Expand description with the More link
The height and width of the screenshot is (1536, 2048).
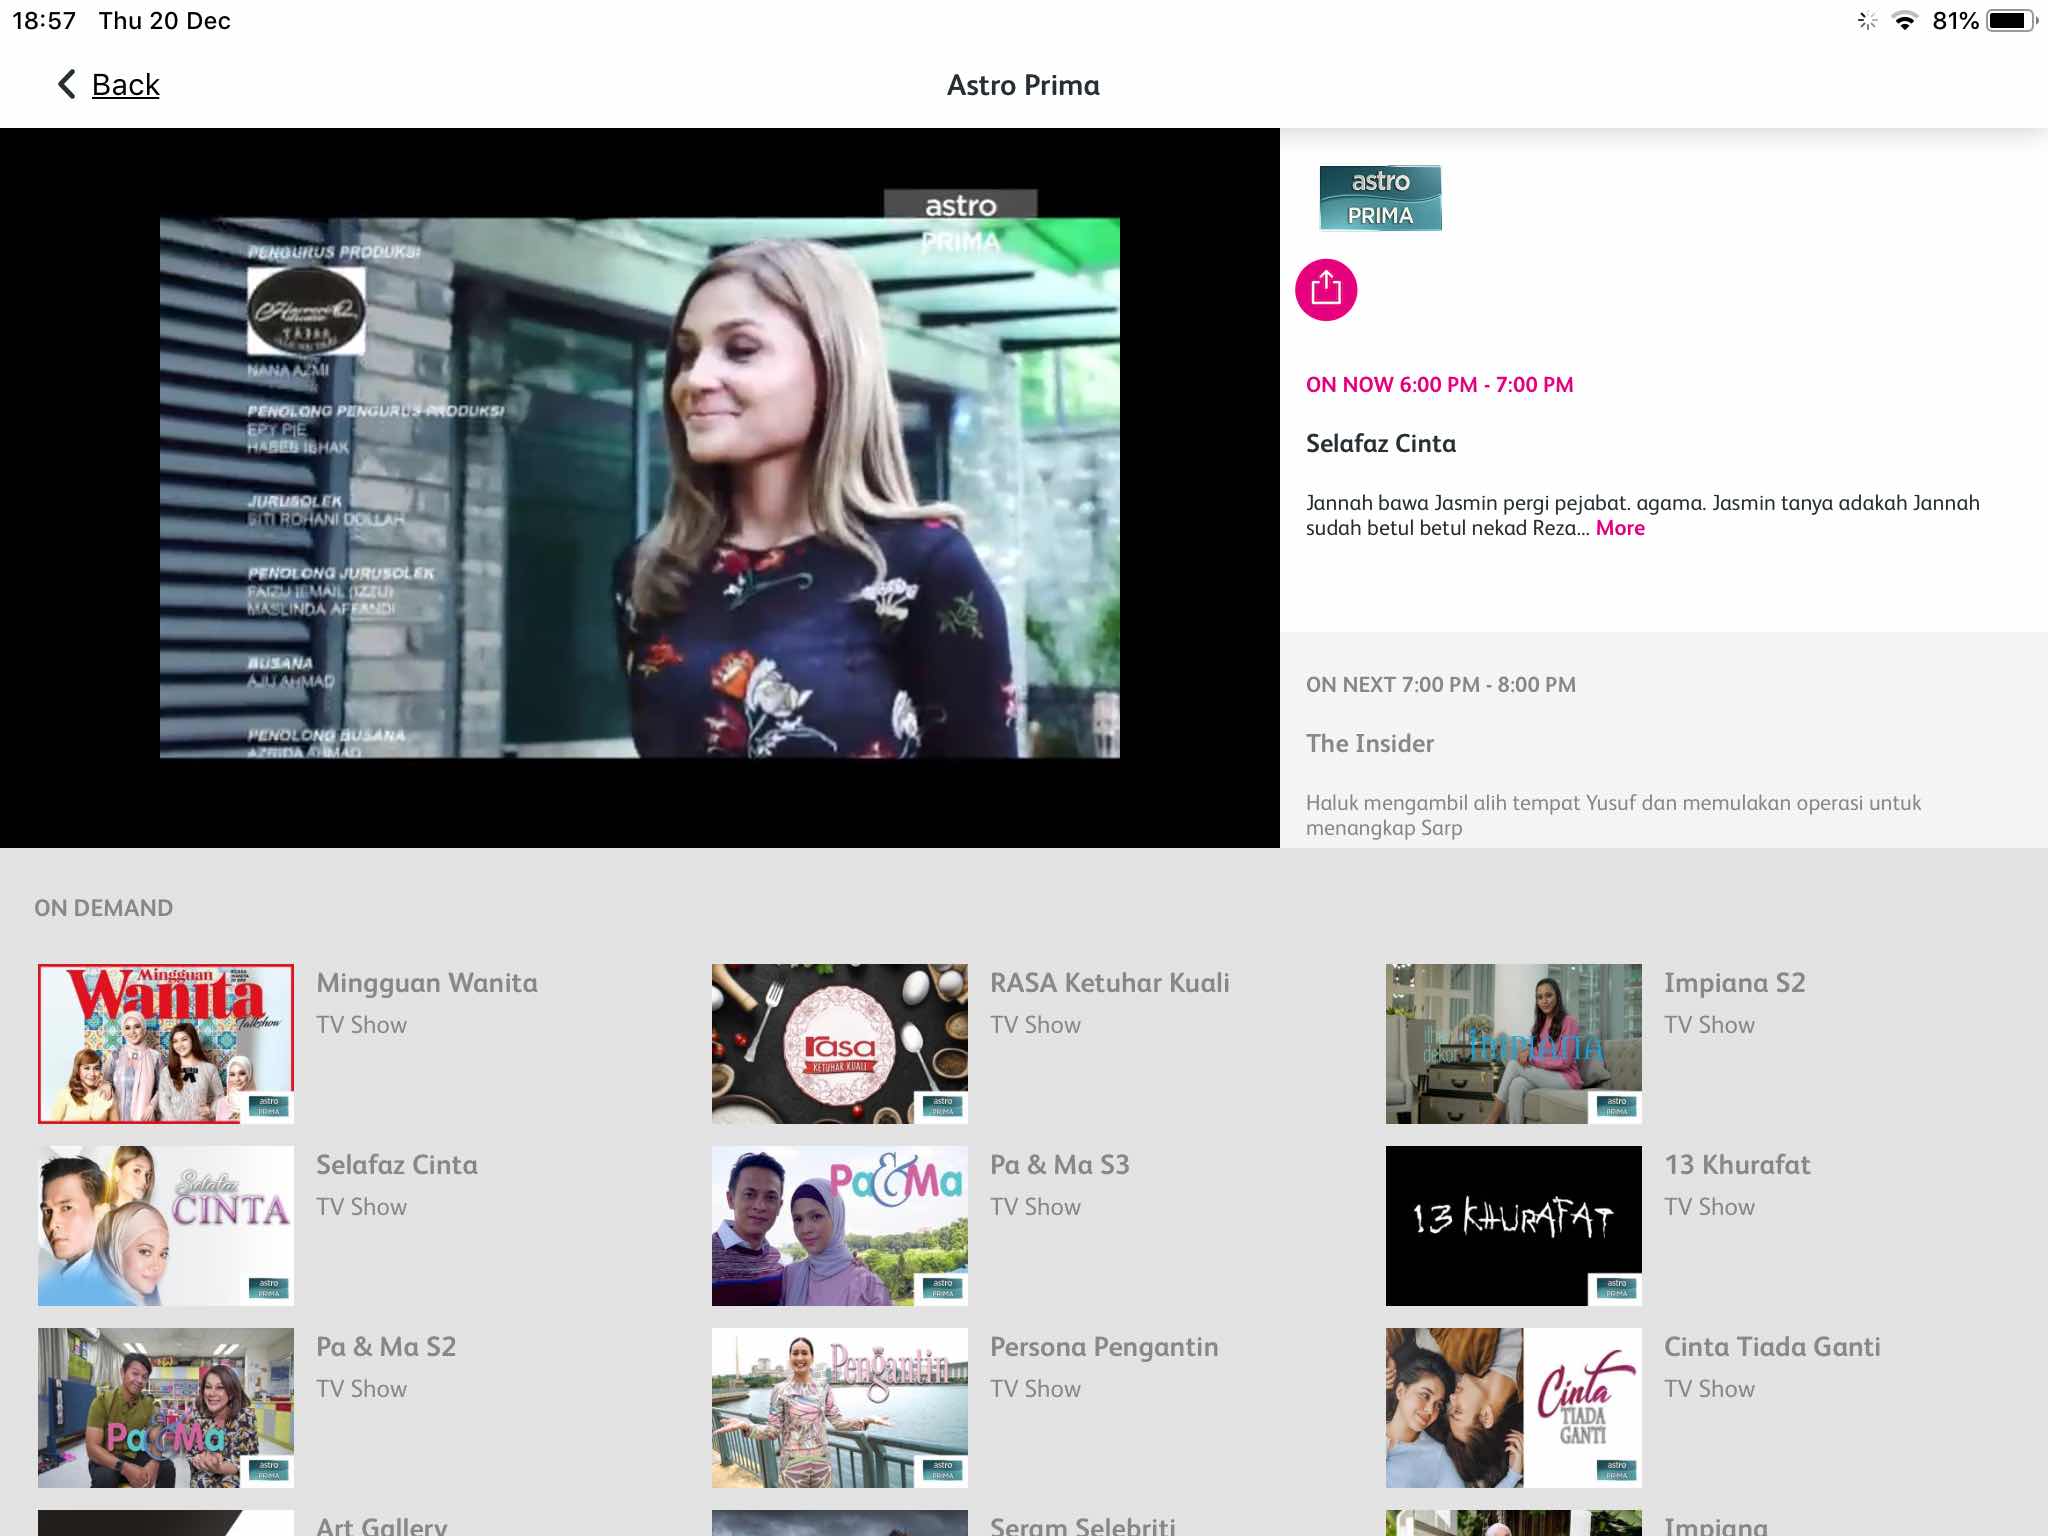(1620, 528)
